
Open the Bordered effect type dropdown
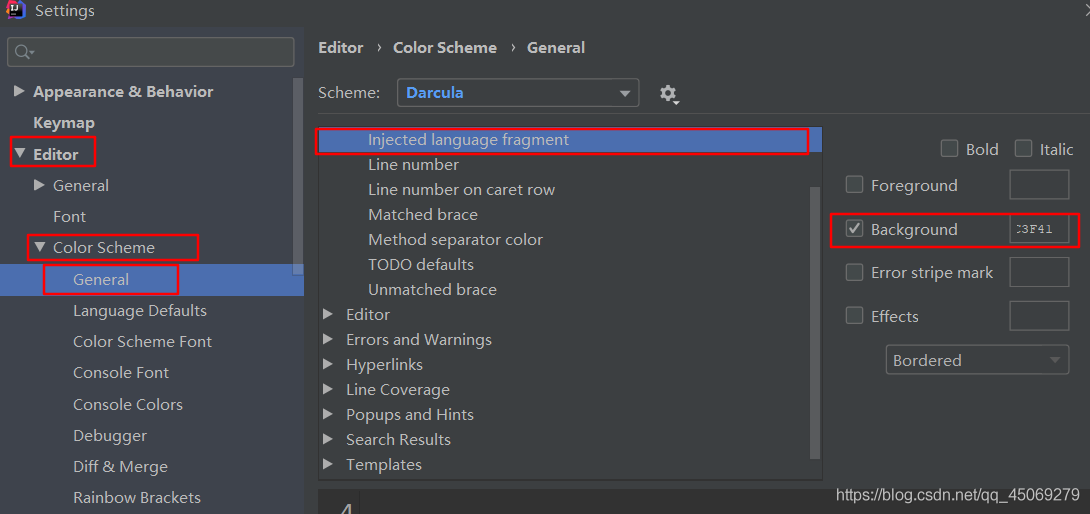(x=977, y=360)
